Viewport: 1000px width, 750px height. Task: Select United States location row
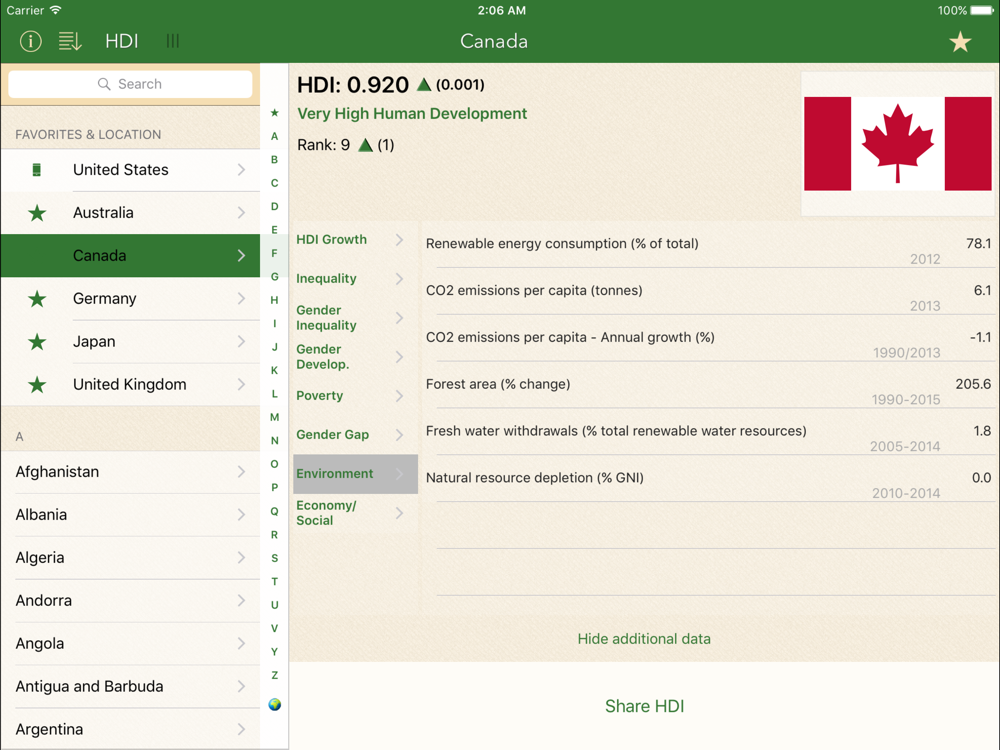(130, 170)
